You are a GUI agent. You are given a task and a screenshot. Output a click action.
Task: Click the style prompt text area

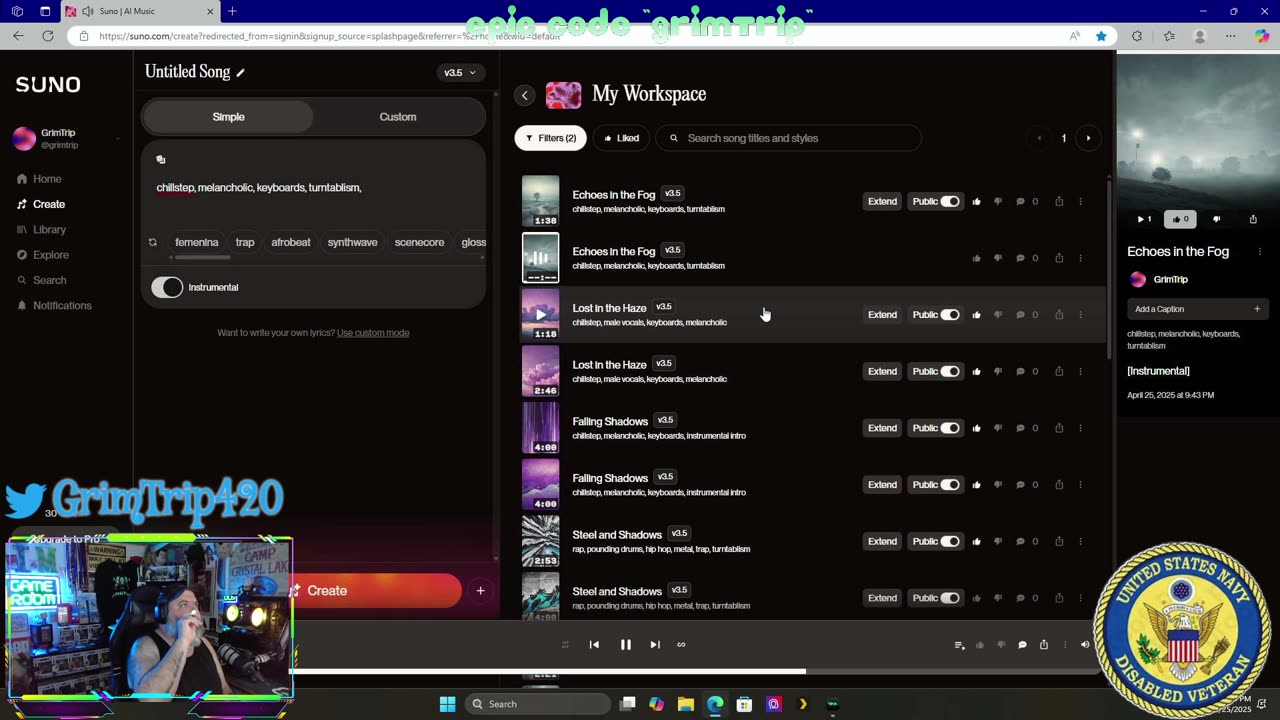coord(315,198)
